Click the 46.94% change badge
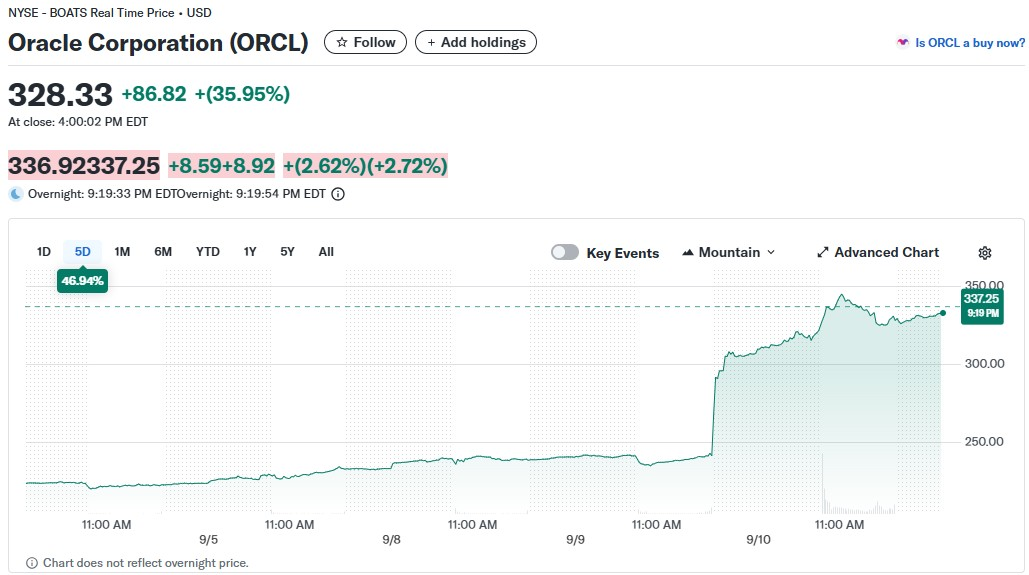The image size is (1029, 575). pos(83,281)
